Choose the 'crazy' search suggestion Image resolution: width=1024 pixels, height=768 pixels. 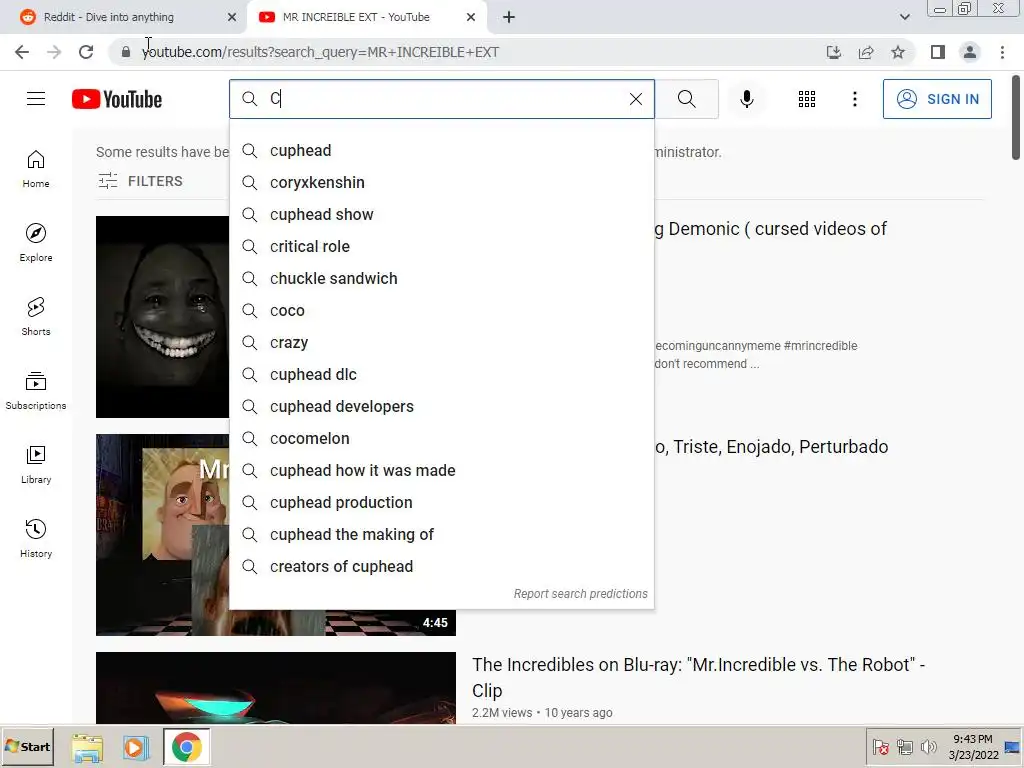[441, 343]
